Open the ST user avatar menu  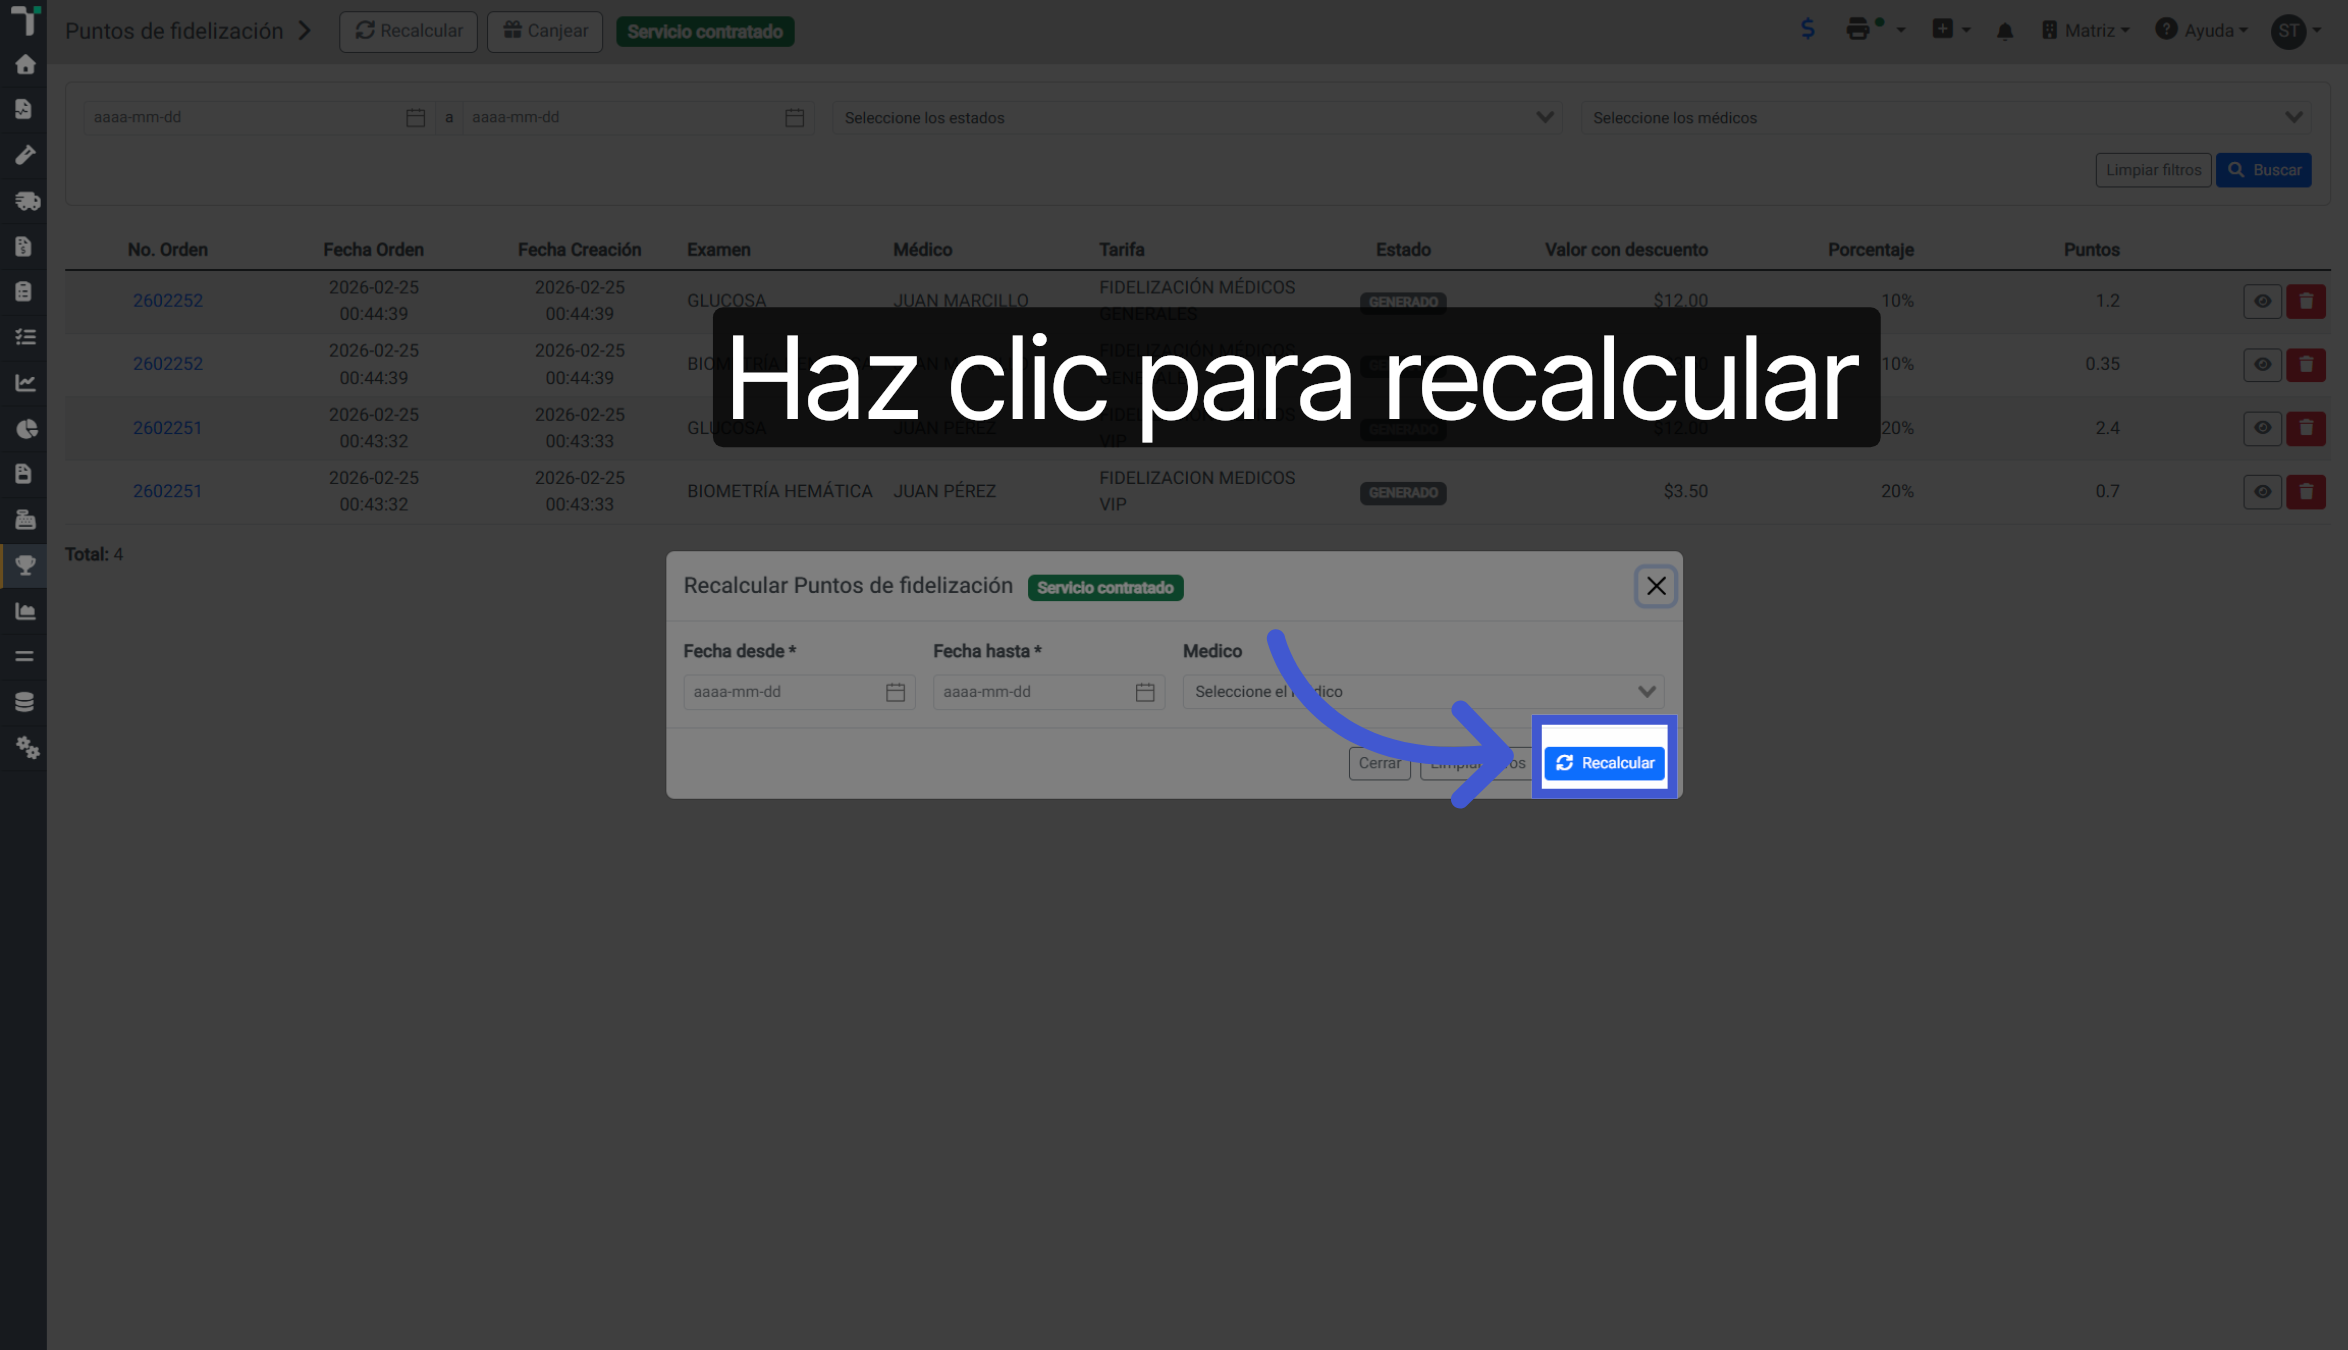click(x=2296, y=31)
